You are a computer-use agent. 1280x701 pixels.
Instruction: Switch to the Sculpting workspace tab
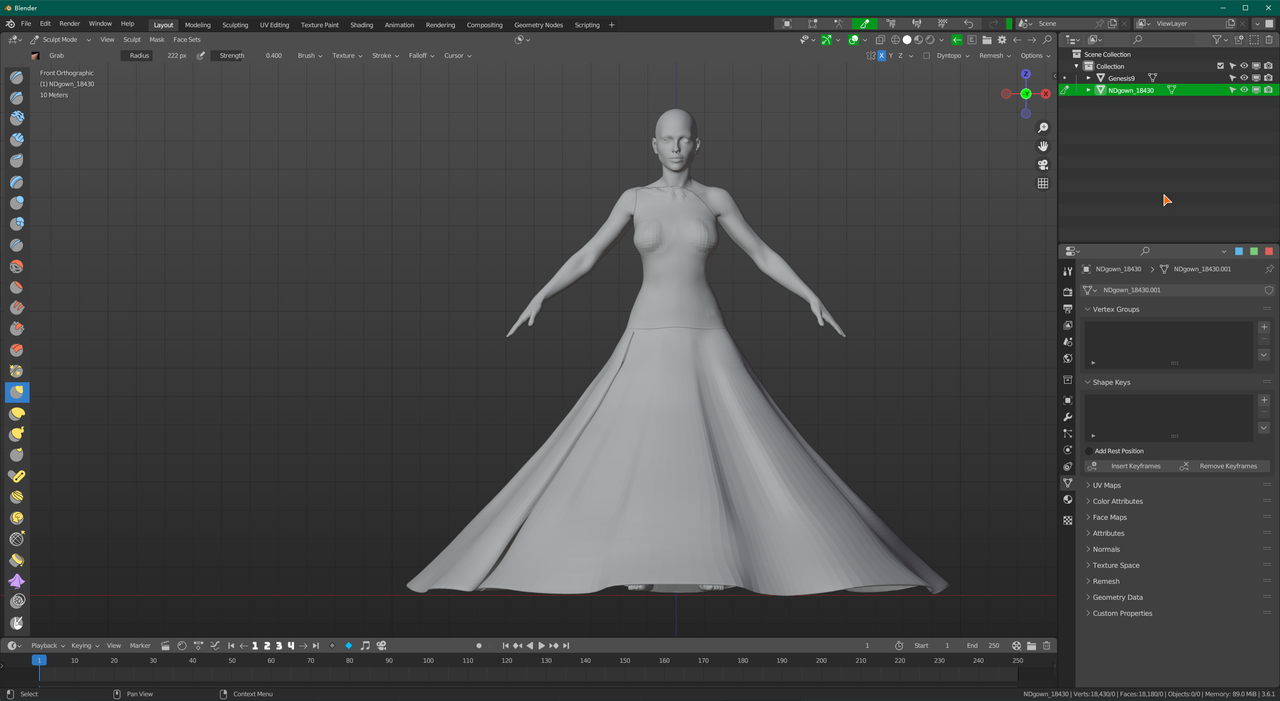pos(235,25)
